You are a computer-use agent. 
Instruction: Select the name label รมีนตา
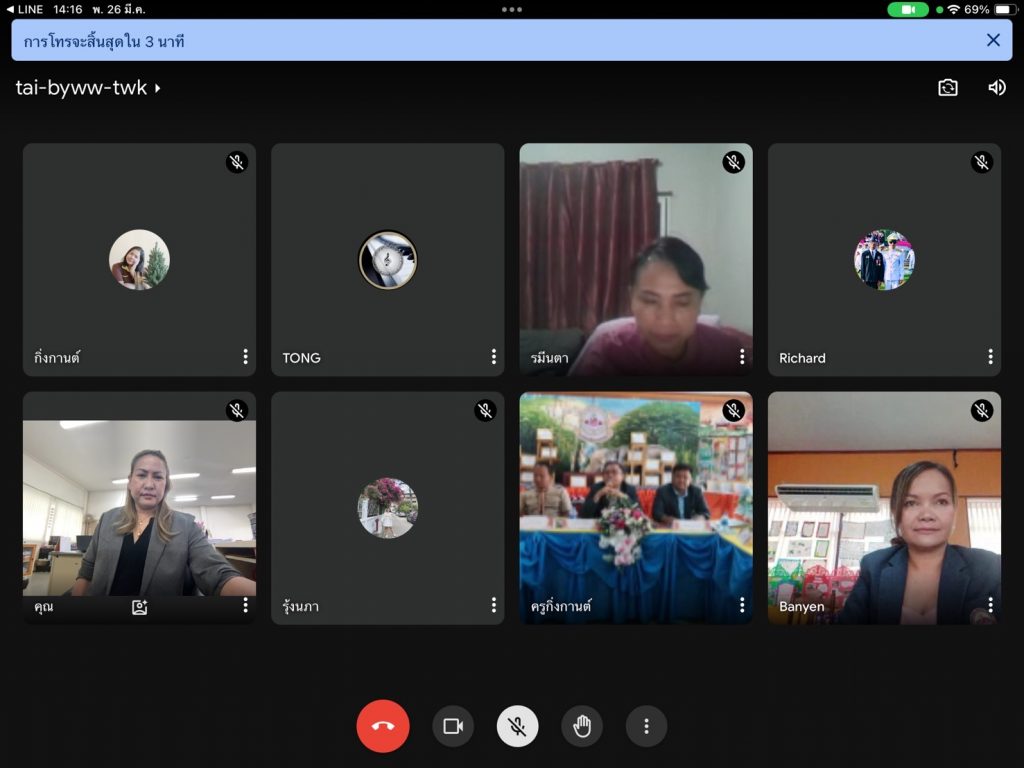coord(549,357)
